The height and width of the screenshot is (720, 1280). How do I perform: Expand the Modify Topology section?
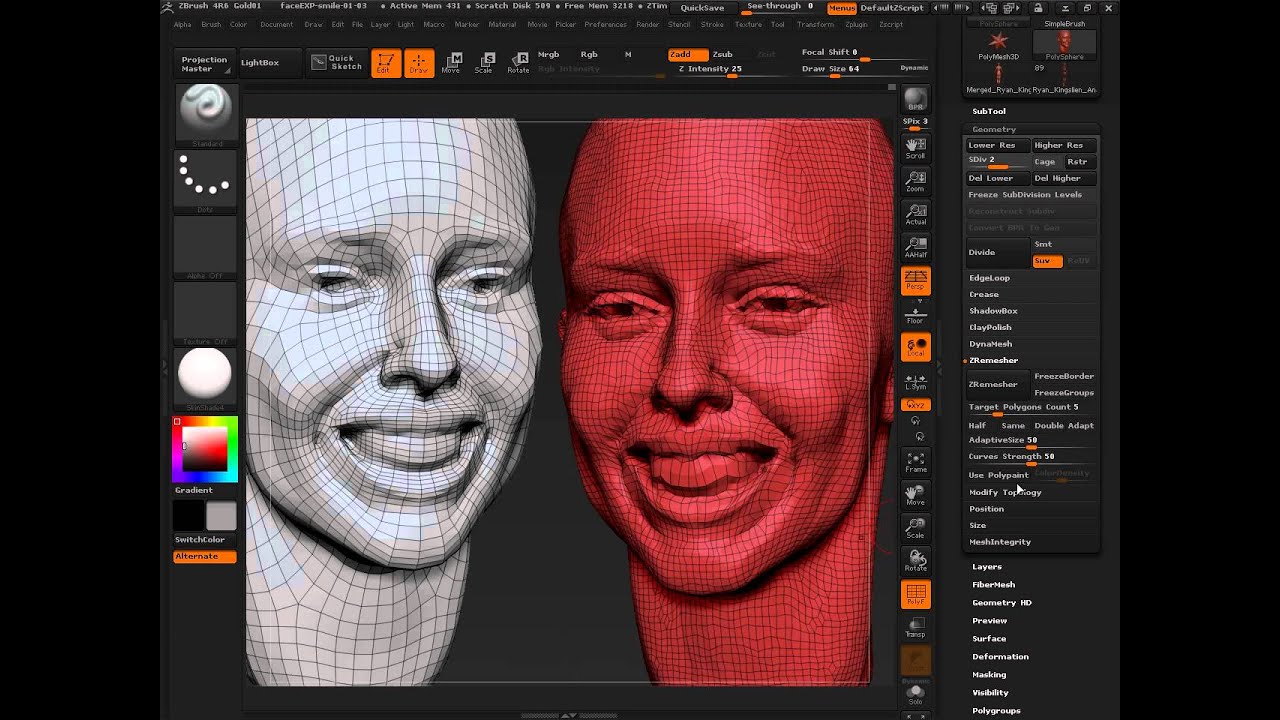pyautogui.click(x=1005, y=492)
